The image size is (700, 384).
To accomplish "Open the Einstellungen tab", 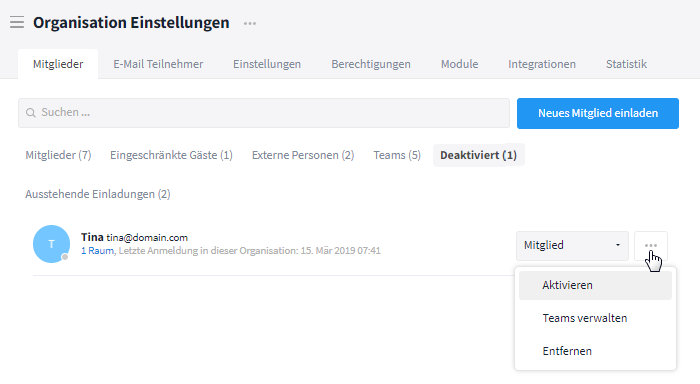I will click(x=267, y=64).
